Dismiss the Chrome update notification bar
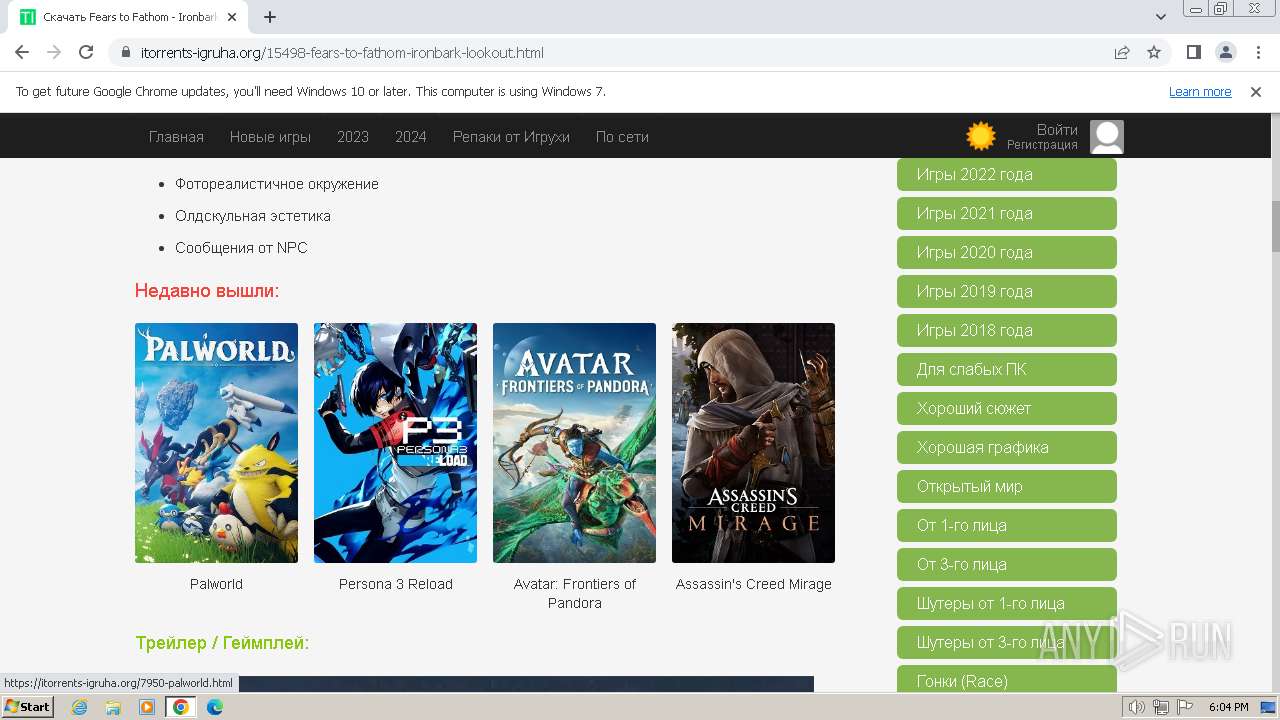 coord(1256,91)
